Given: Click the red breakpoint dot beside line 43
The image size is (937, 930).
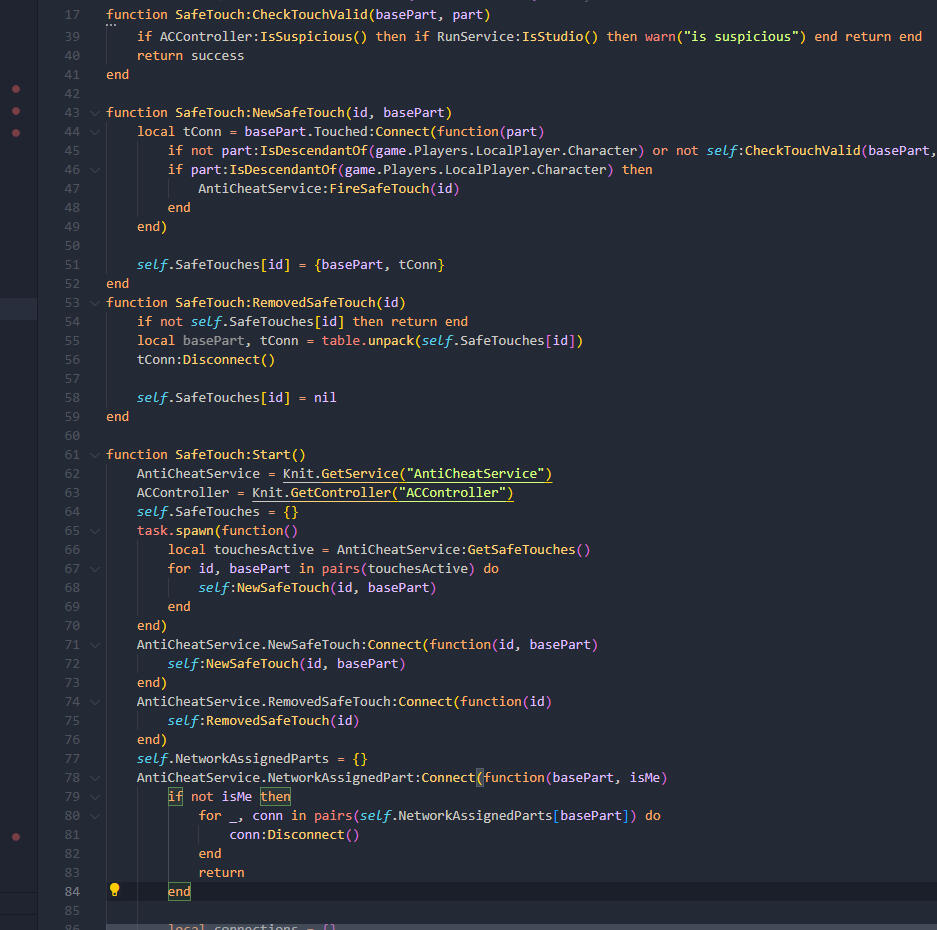Looking at the screenshot, I should [x=16, y=109].
